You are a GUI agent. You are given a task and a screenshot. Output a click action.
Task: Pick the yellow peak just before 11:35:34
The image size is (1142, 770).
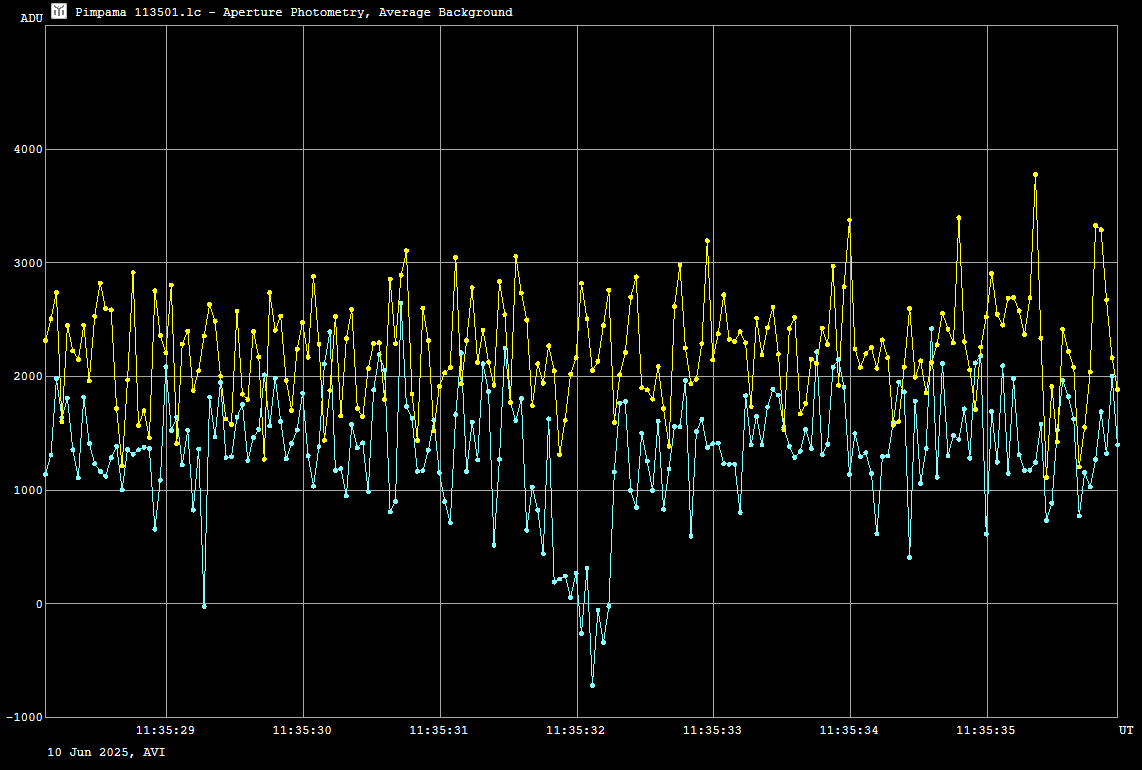(849, 220)
